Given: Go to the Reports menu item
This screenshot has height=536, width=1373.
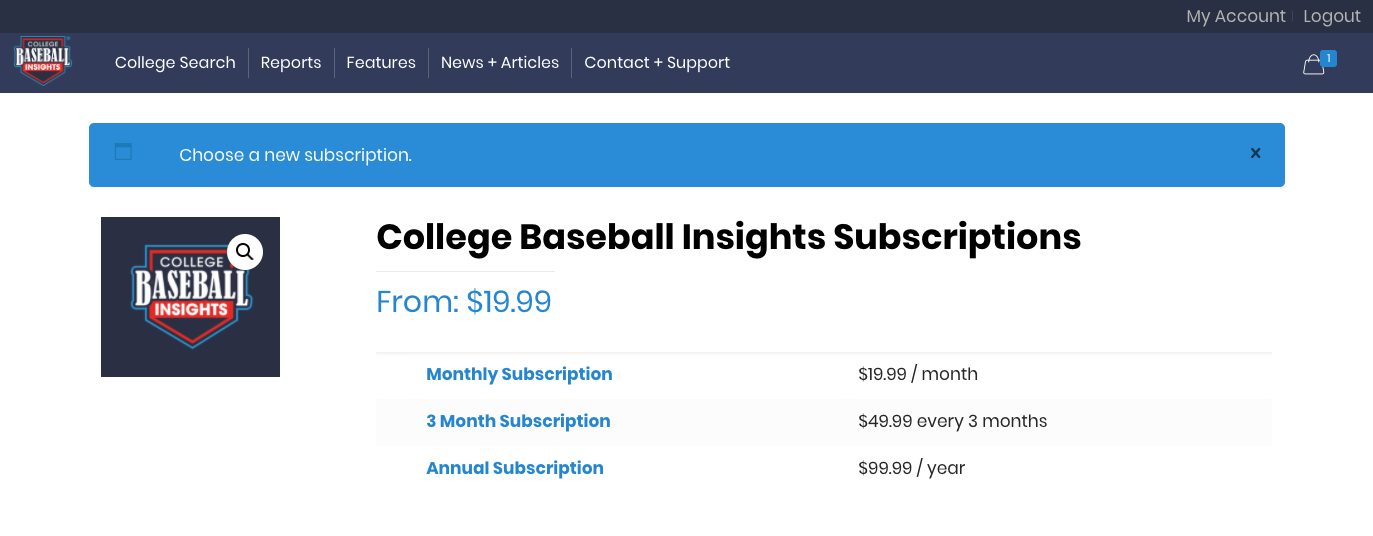Looking at the screenshot, I should coord(291,63).
